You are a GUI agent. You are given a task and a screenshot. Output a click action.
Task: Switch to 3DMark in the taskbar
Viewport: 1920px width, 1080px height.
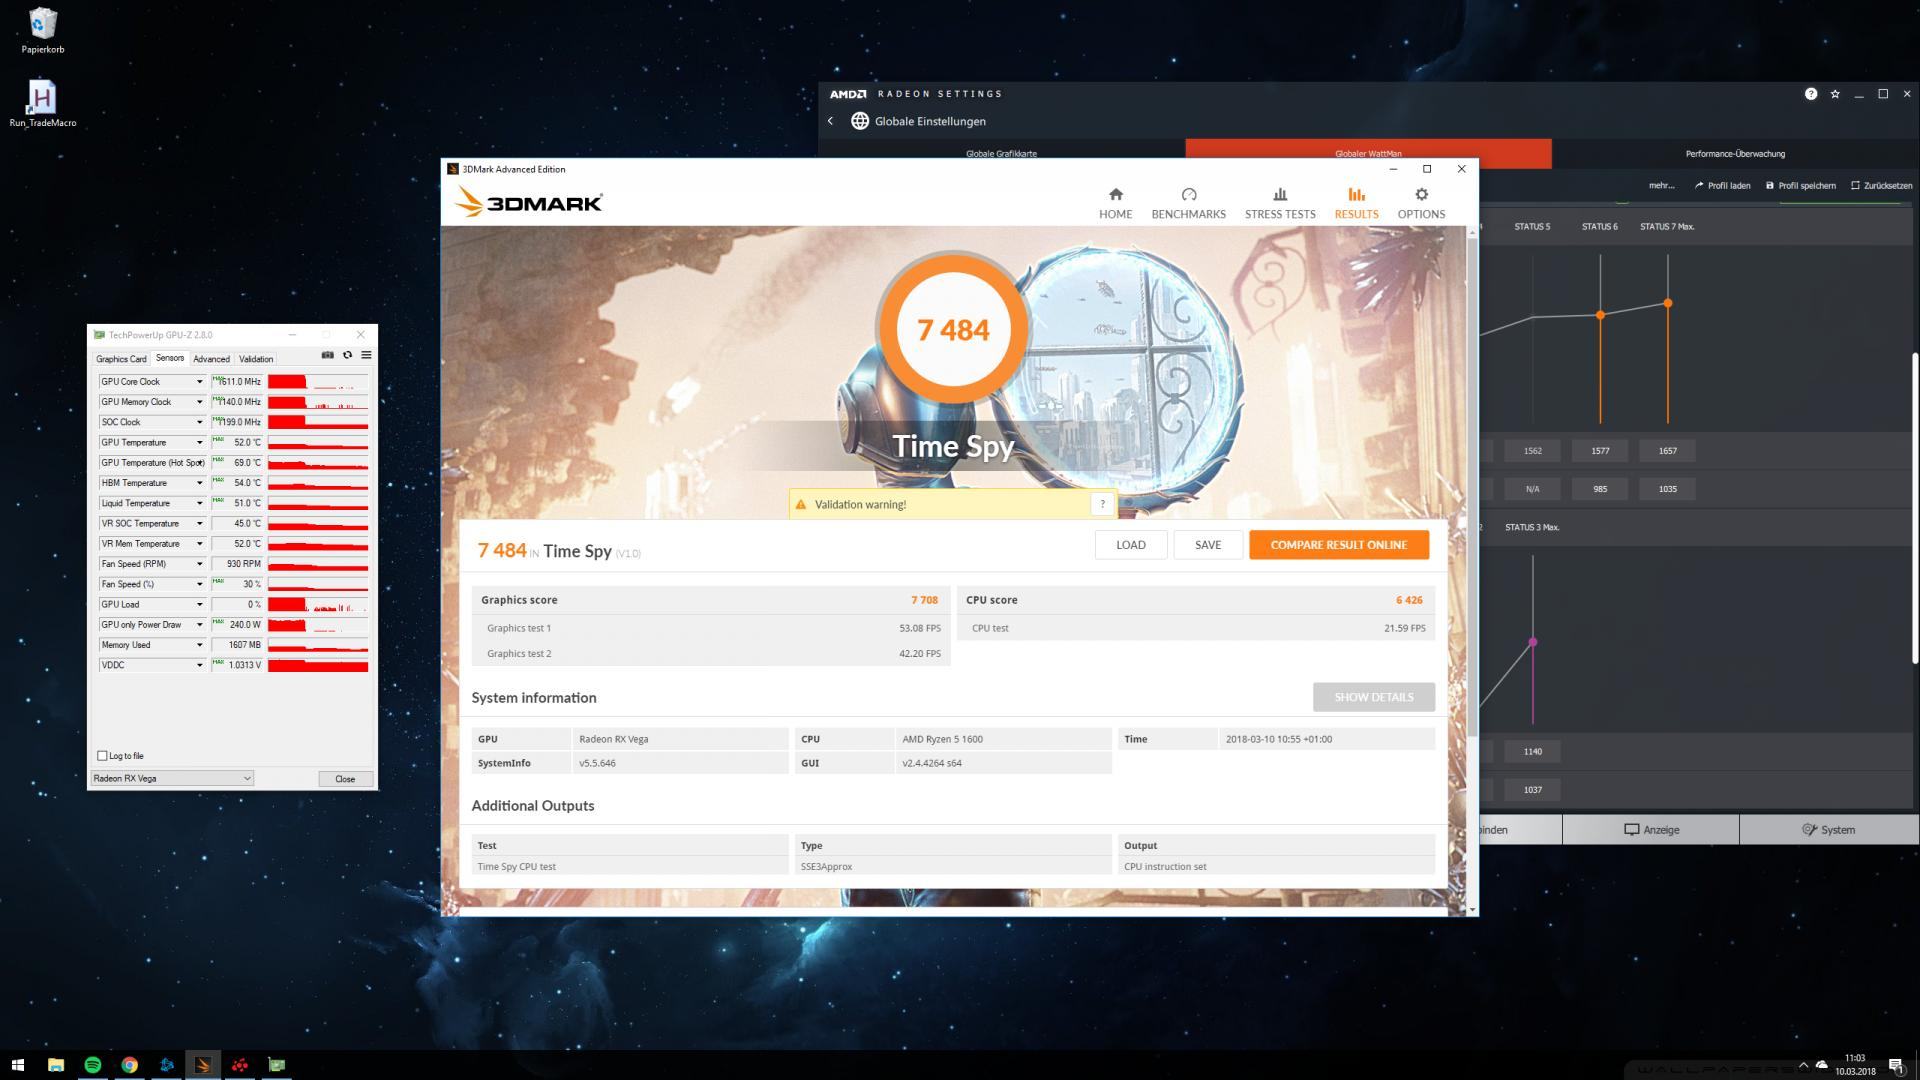(x=203, y=1065)
